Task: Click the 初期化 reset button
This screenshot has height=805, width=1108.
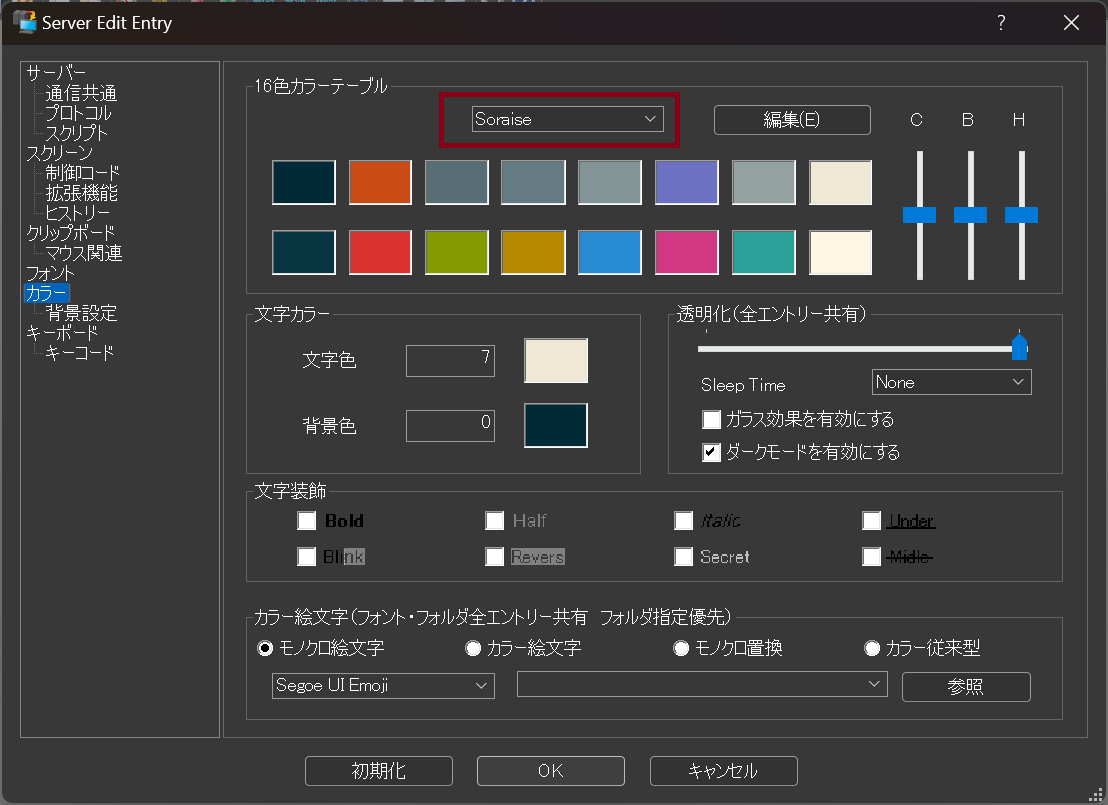Action: click(x=378, y=770)
